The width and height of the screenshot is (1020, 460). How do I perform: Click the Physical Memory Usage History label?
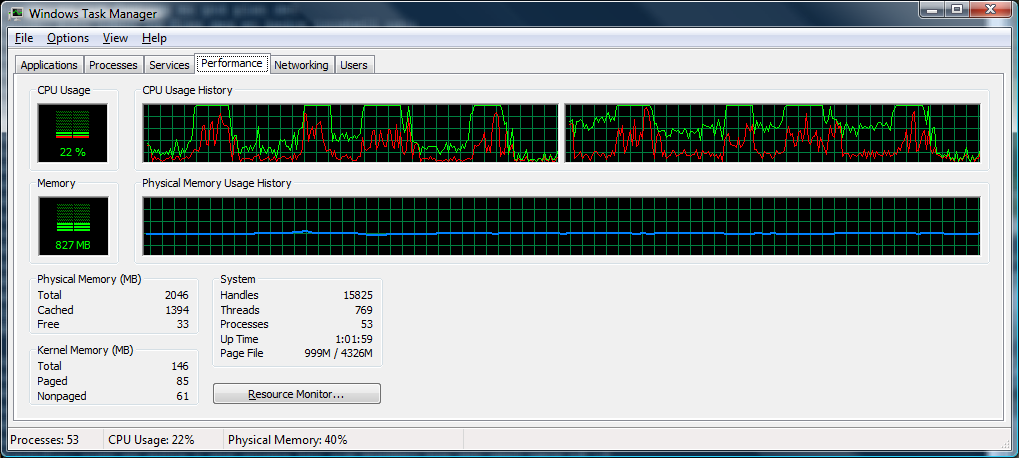point(217,183)
